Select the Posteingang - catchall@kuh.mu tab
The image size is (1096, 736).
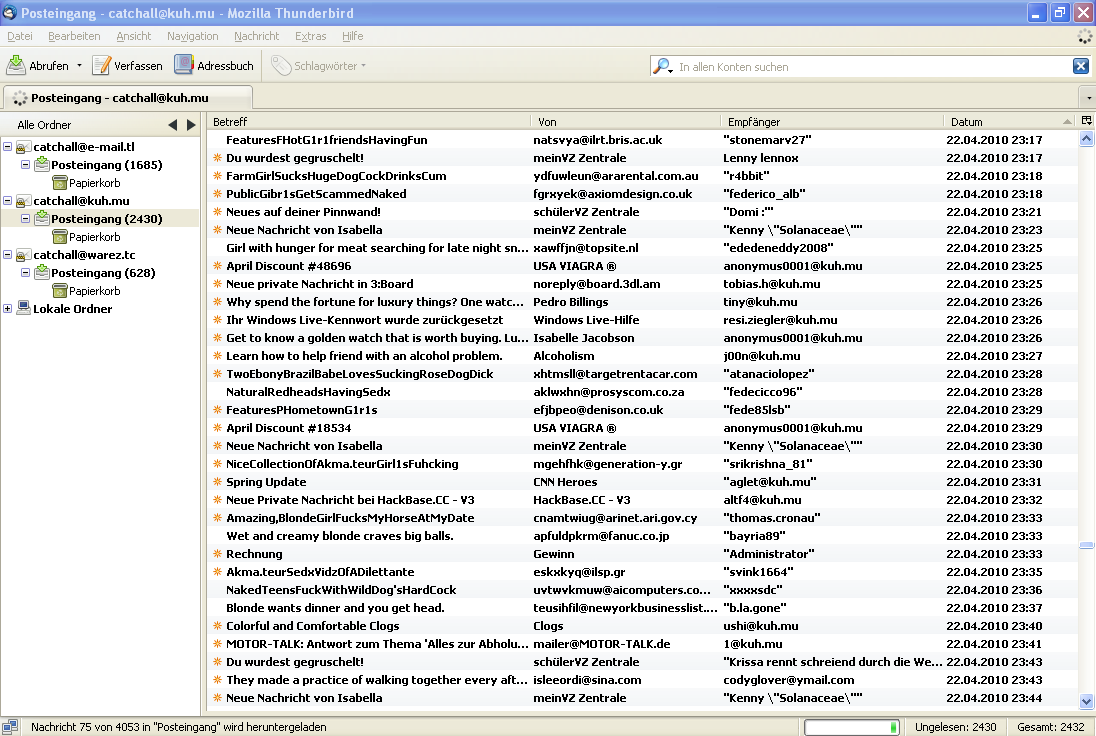tap(127, 98)
